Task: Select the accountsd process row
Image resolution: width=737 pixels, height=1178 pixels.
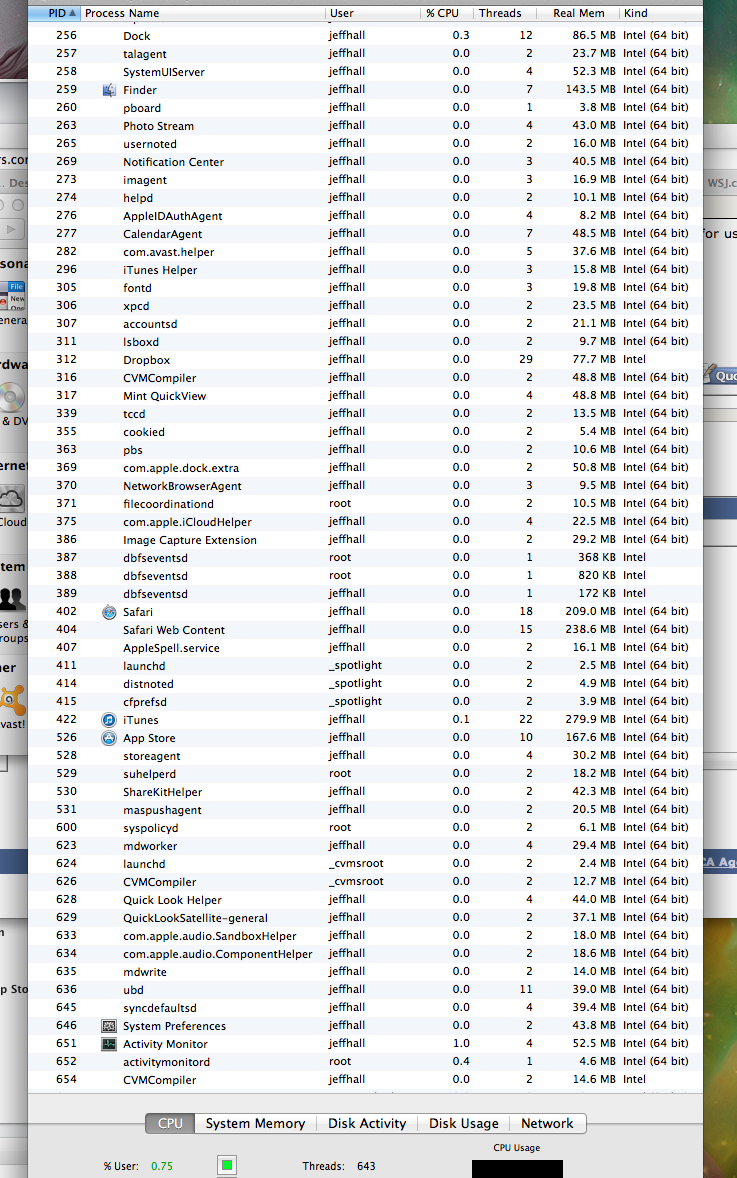Action: (365, 325)
